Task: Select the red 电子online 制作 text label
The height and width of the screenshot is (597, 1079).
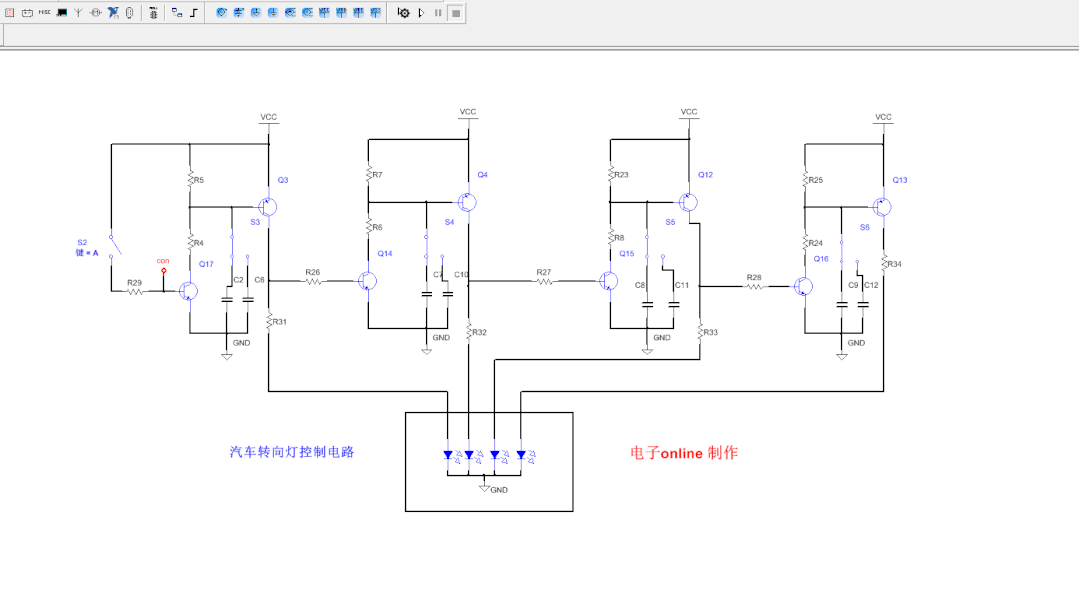Action: [x=683, y=452]
